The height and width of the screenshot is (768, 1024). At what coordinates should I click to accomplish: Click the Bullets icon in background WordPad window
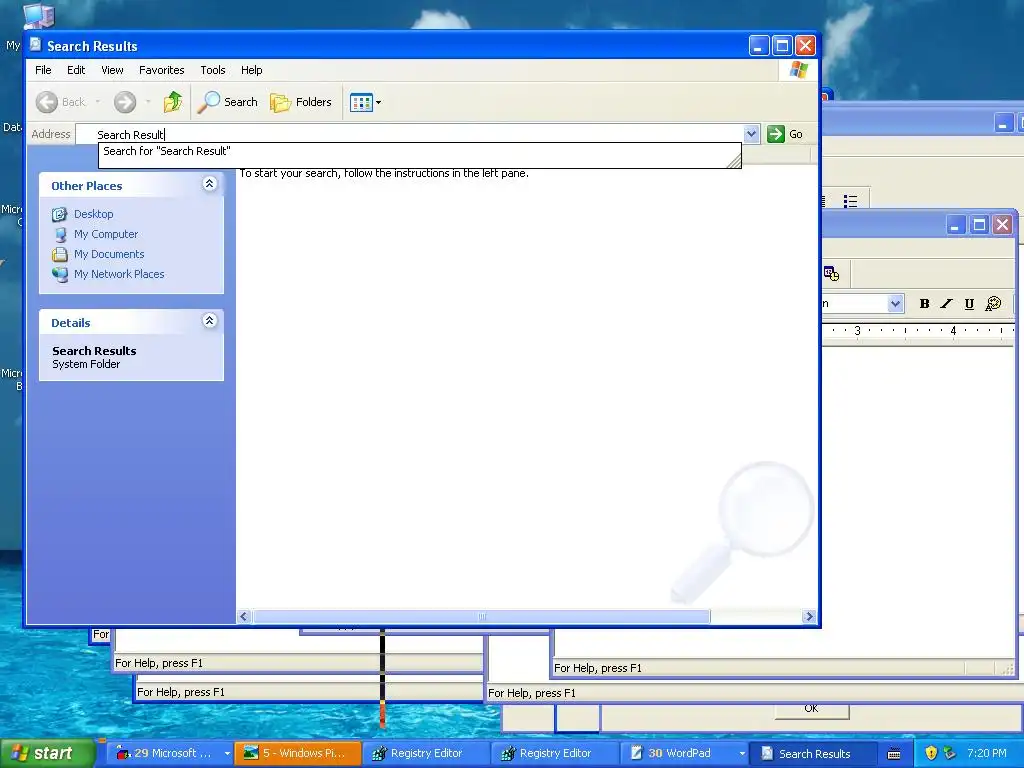[850, 201]
